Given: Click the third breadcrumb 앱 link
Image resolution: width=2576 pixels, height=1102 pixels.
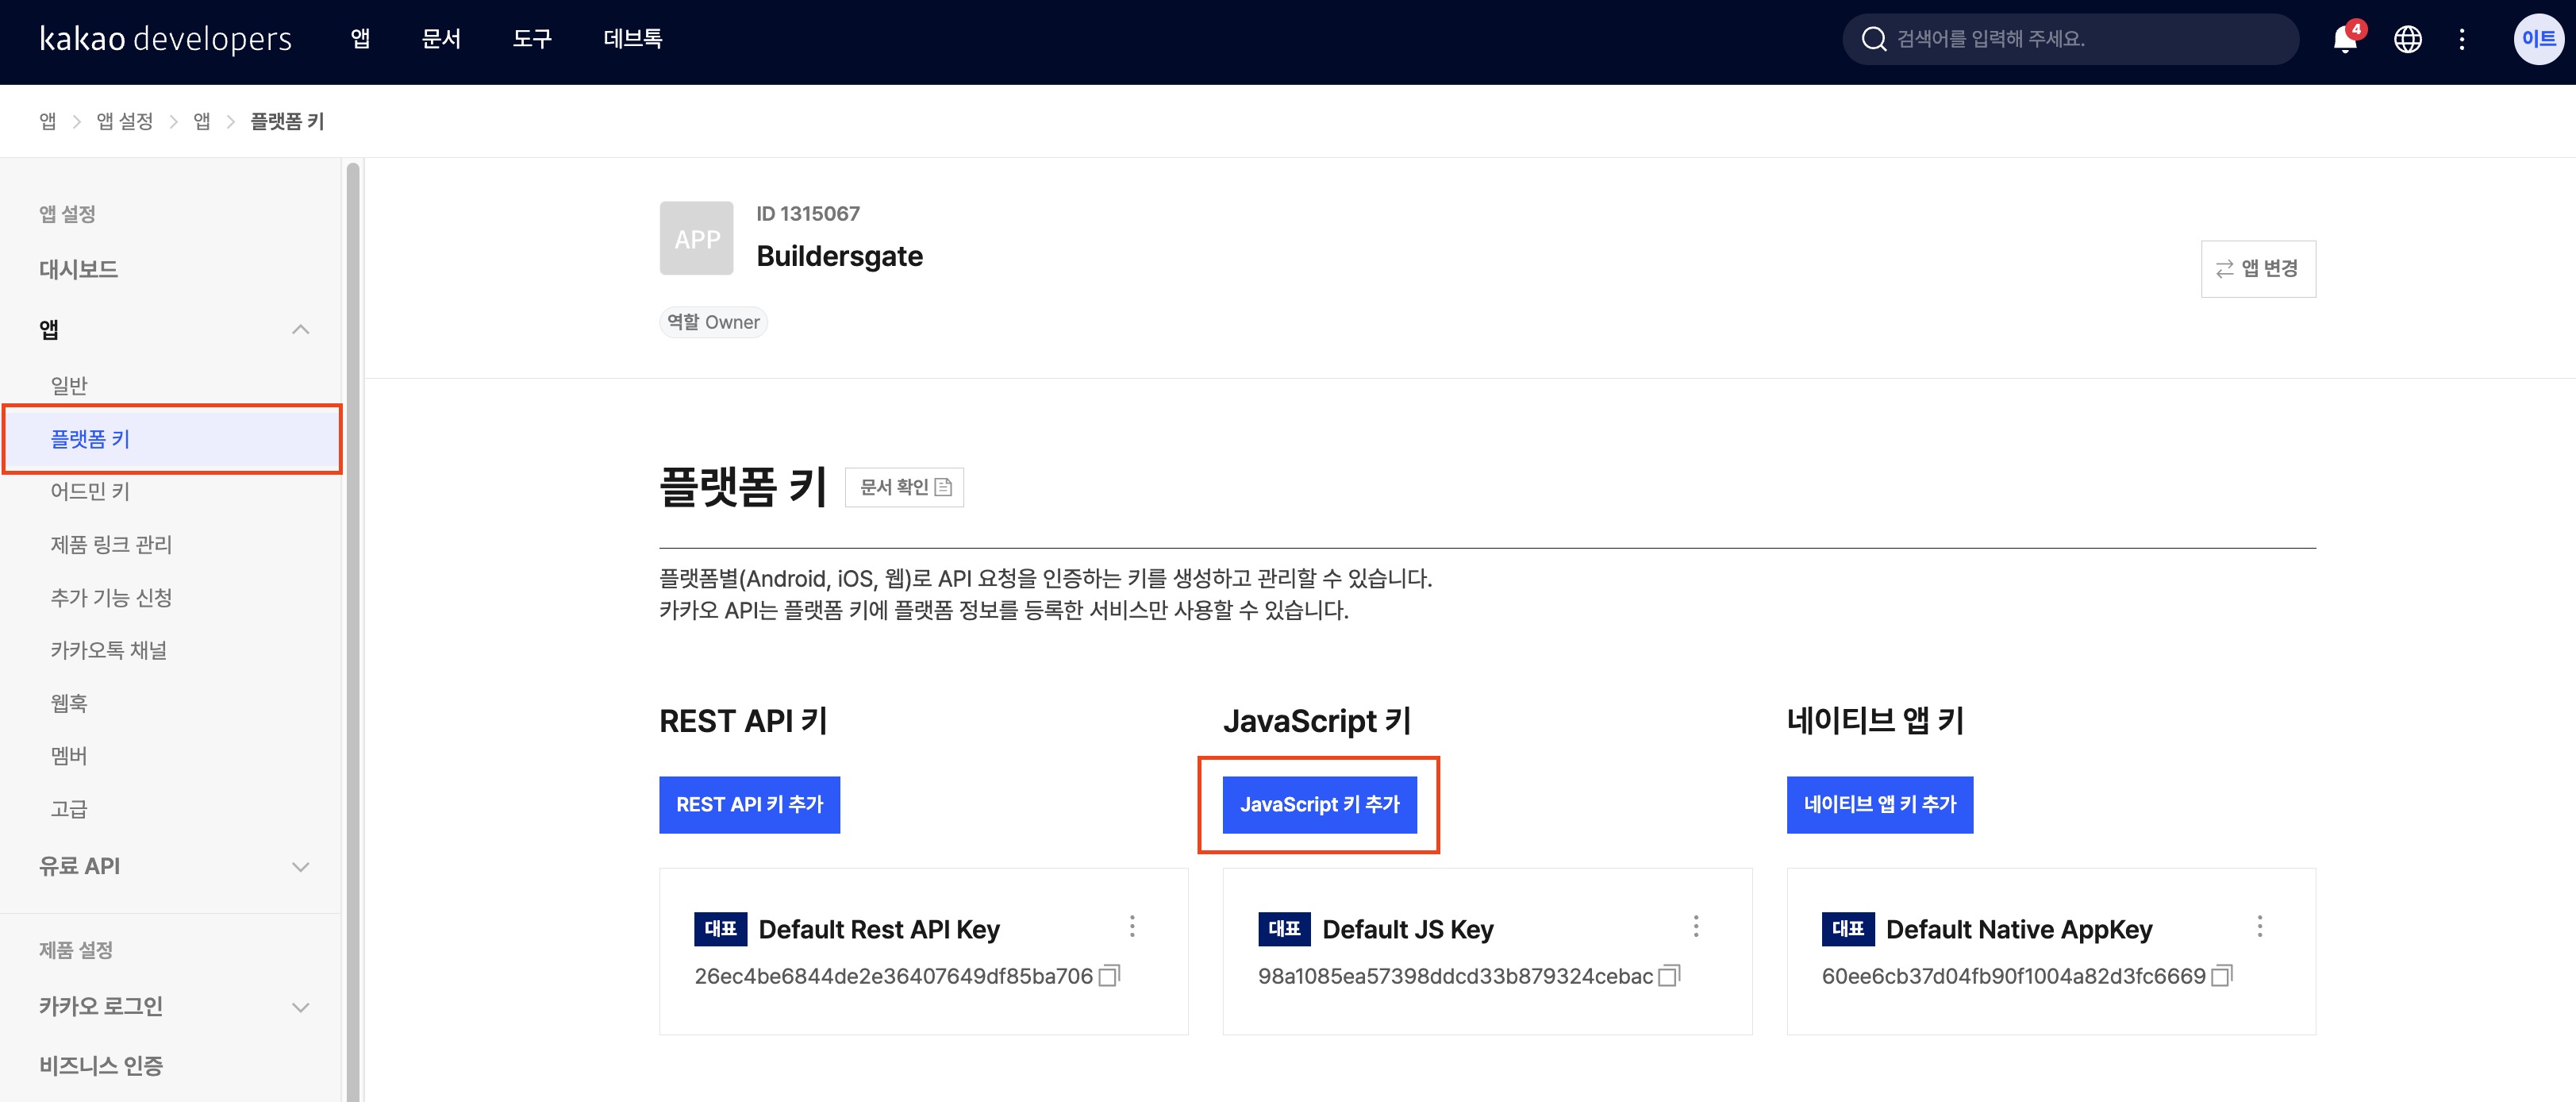Looking at the screenshot, I should (x=202, y=121).
